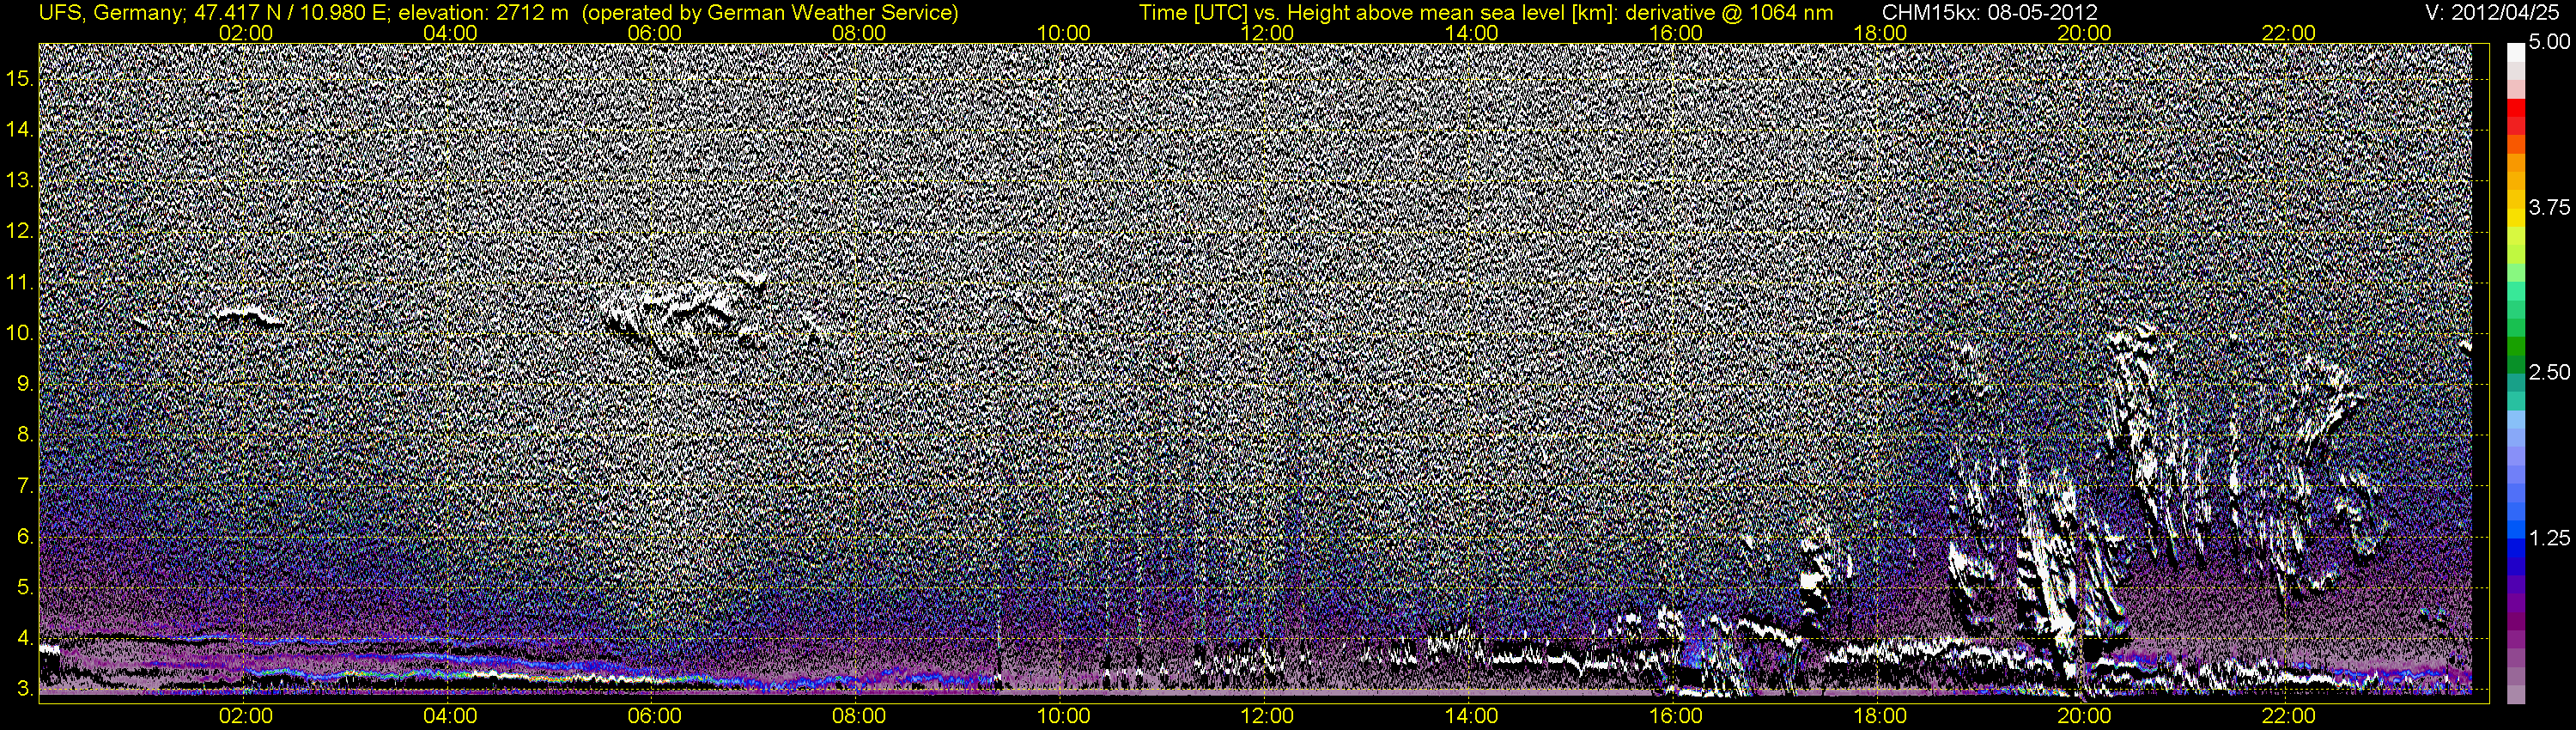Click the 18:00 label on top time axis
The width and height of the screenshot is (2576, 730).
[x=1880, y=33]
